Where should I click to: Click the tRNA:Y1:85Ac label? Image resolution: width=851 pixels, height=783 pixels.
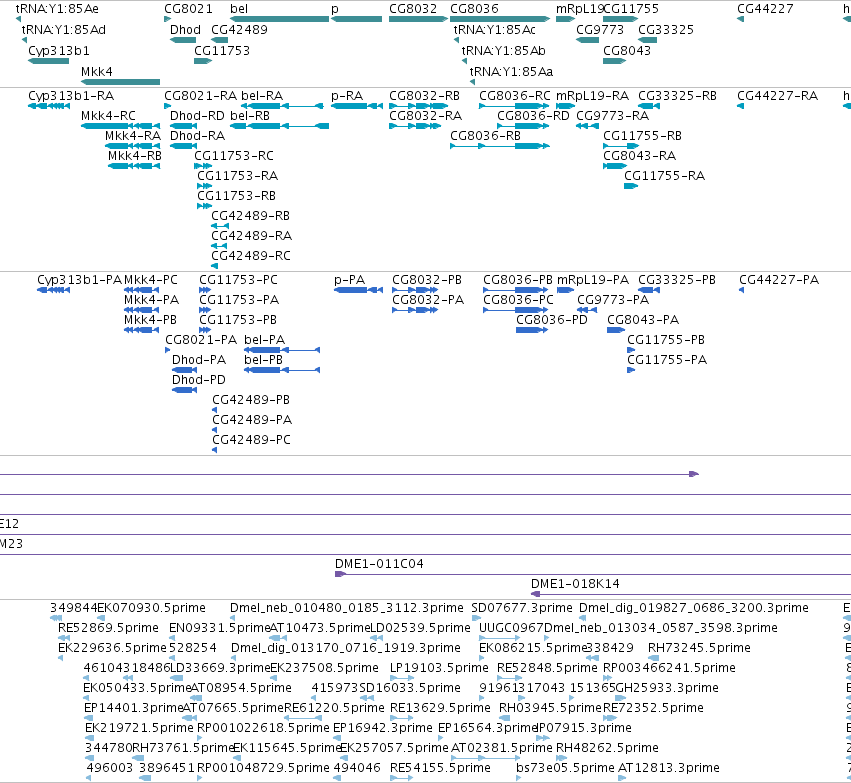494,29
